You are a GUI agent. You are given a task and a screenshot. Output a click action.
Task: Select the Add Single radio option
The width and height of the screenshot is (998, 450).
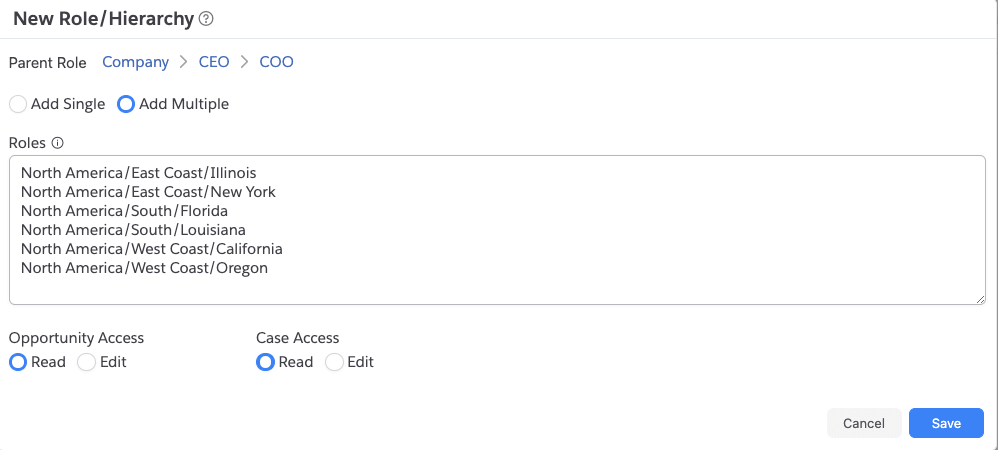(18, 104)
